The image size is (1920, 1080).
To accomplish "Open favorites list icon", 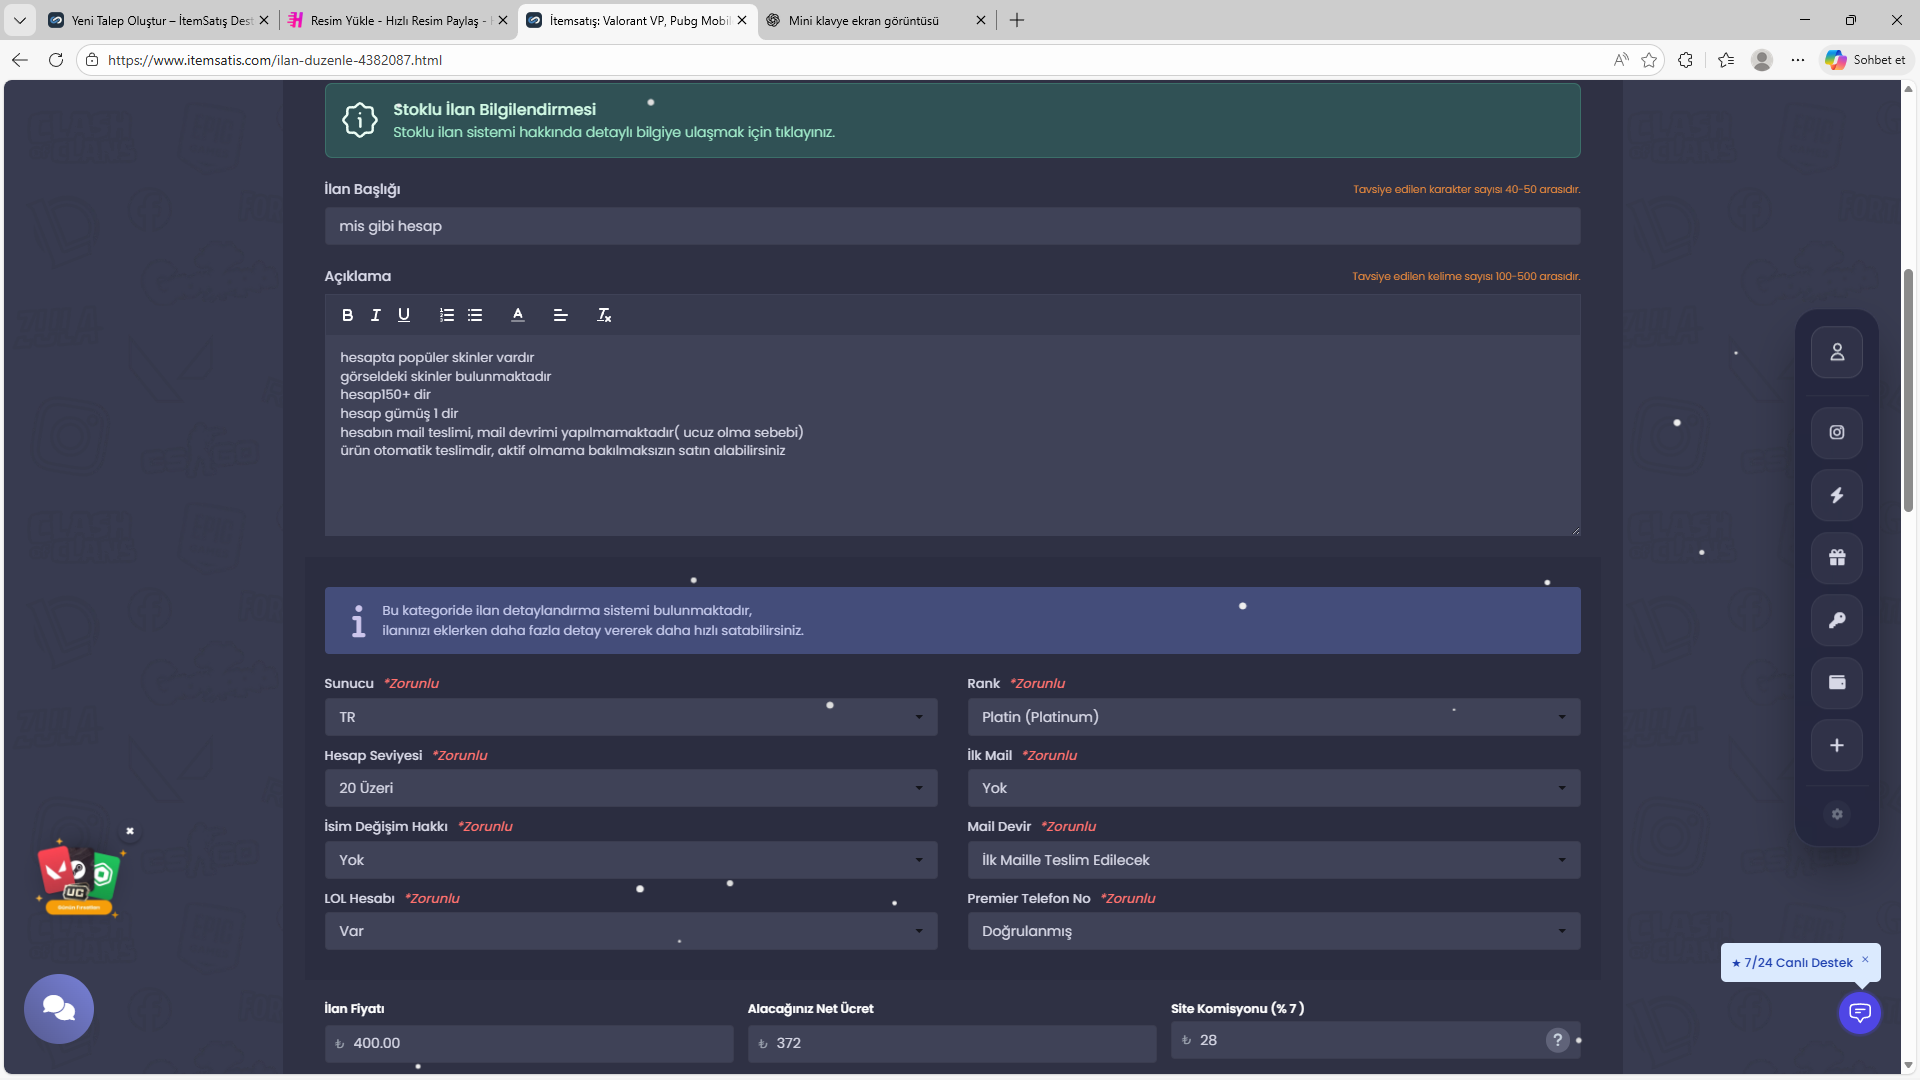I will point(1726,60).
